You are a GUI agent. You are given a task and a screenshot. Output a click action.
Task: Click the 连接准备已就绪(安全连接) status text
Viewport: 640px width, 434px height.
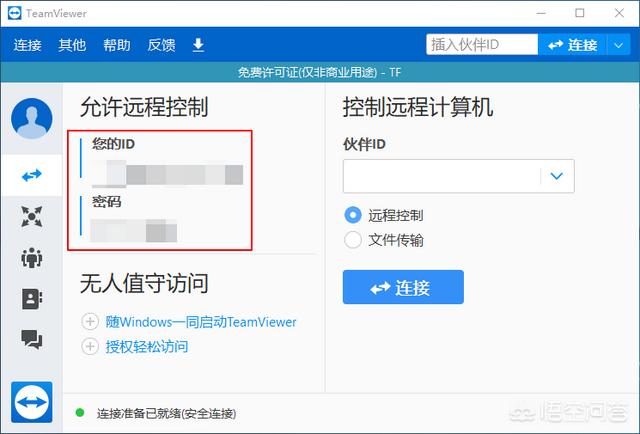(x=167, y=413)
